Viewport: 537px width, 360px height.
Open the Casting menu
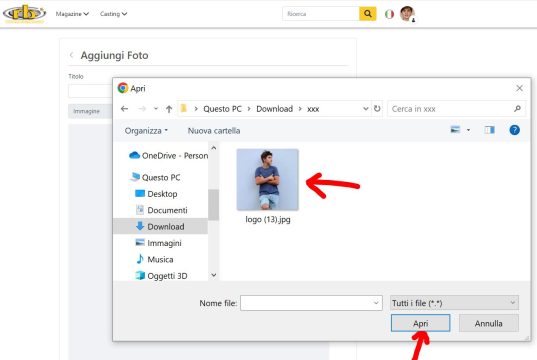pyautogui.click(x=113, y=14)
